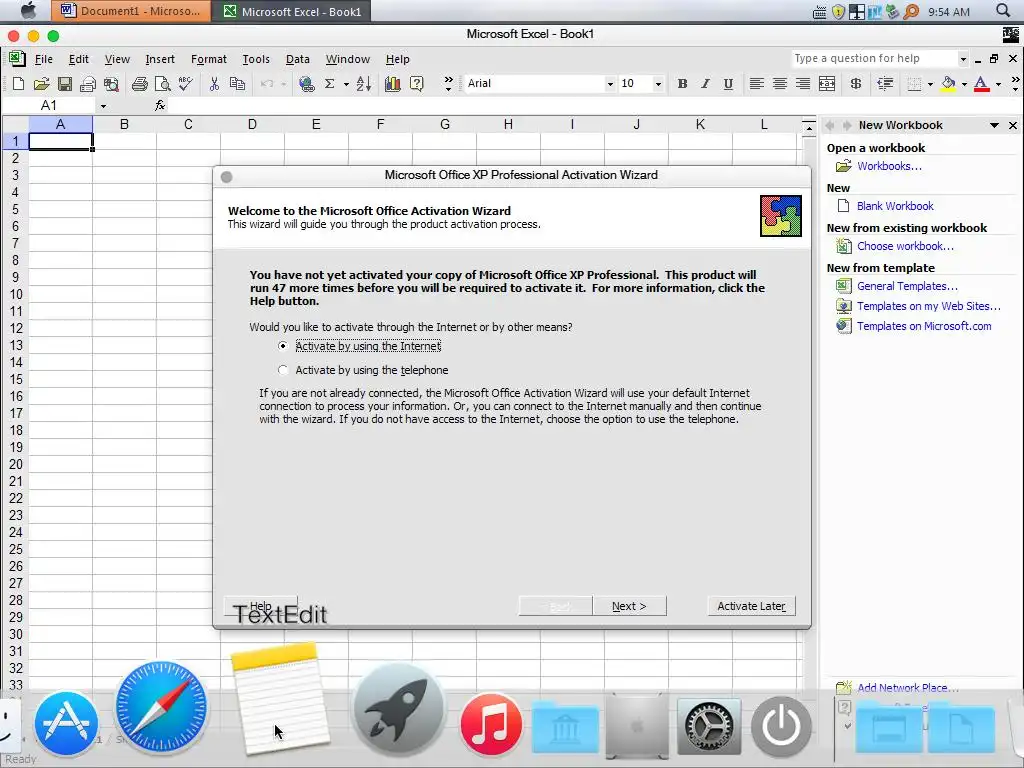1024x768 pixels.
Task: Apply yellow Fill Color bucket
Action: pyautogui.click(x=949, y=84)
